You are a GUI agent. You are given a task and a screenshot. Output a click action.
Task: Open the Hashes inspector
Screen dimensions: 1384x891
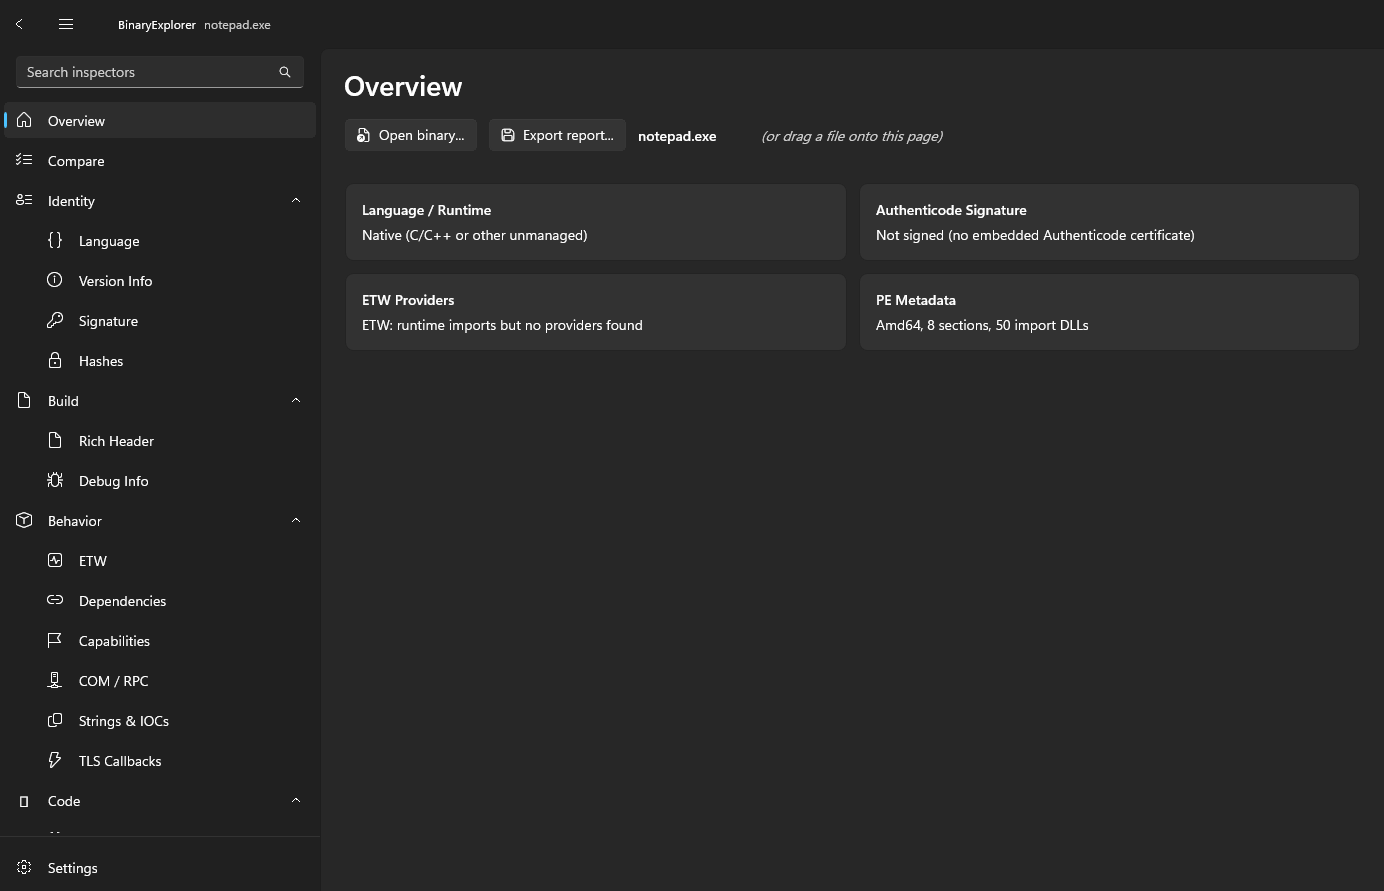[x=160, y=360]
